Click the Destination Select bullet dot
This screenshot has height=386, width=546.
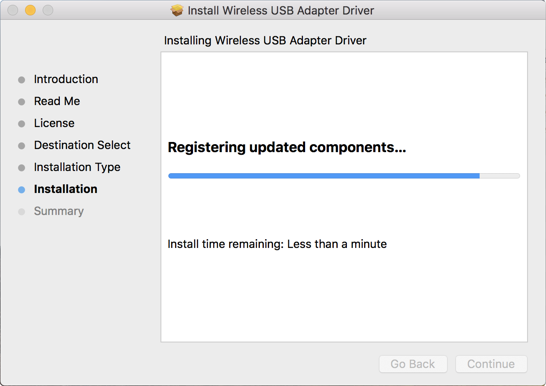pos(22,145)
